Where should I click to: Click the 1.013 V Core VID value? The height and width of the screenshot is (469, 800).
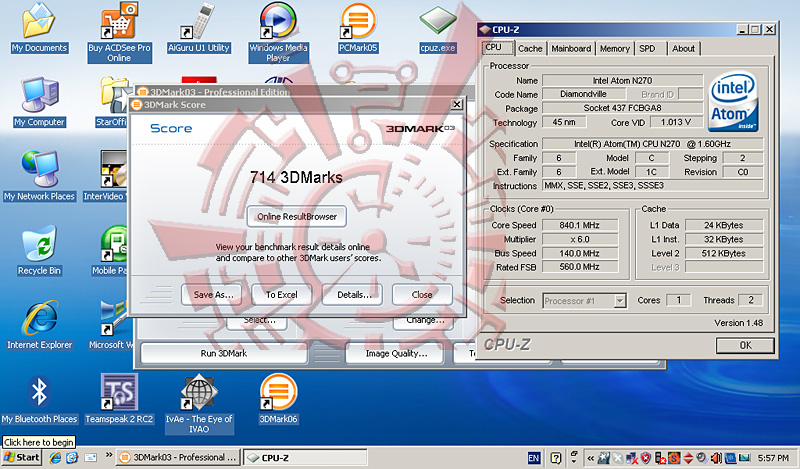pyautogui.click(x=676, y=122)
